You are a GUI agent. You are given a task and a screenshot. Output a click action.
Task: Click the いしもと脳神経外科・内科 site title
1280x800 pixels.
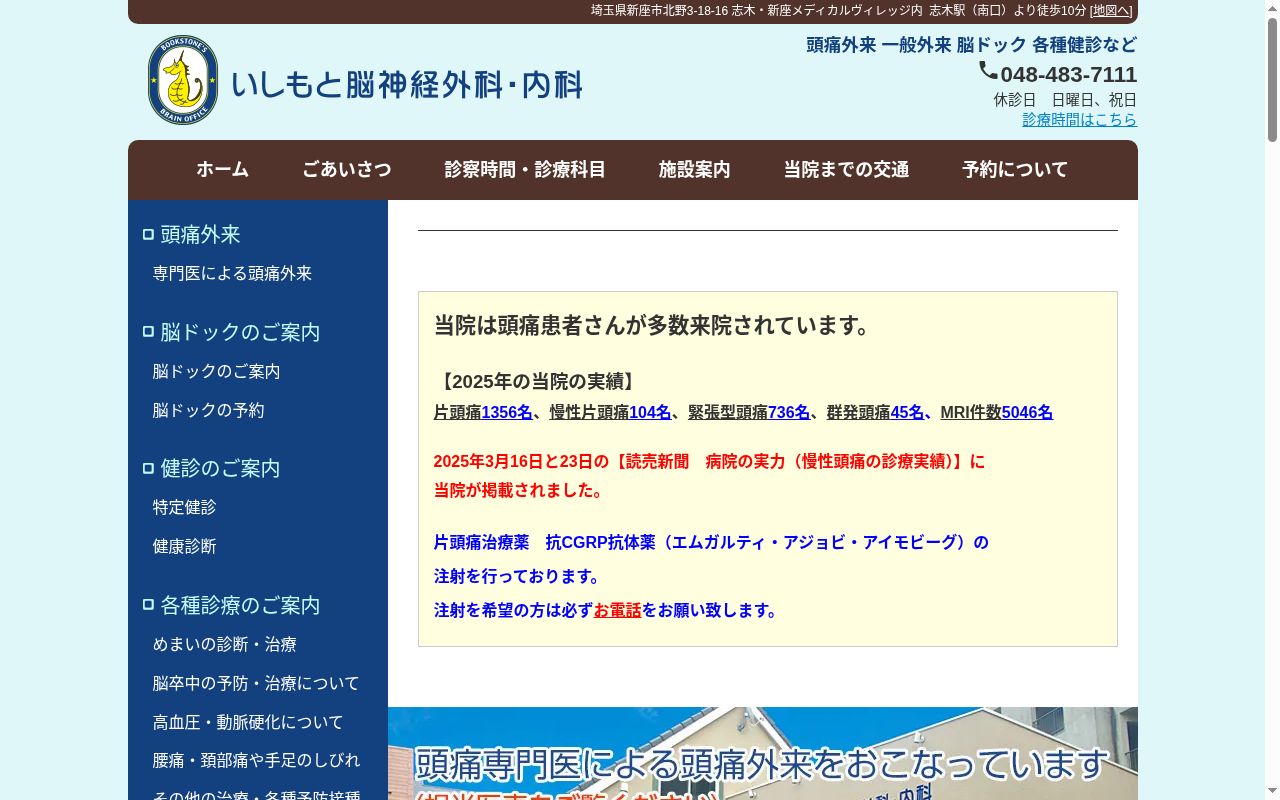click(x=407, y=85)
